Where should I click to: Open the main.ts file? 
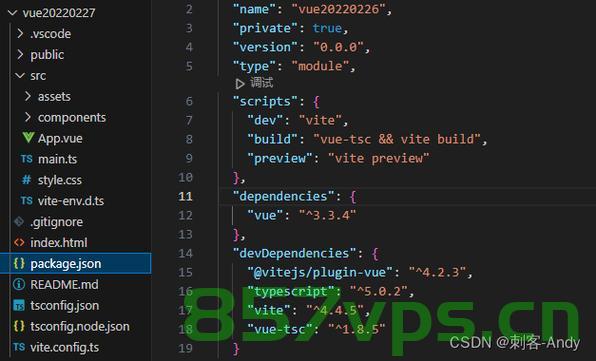point(57,159)
